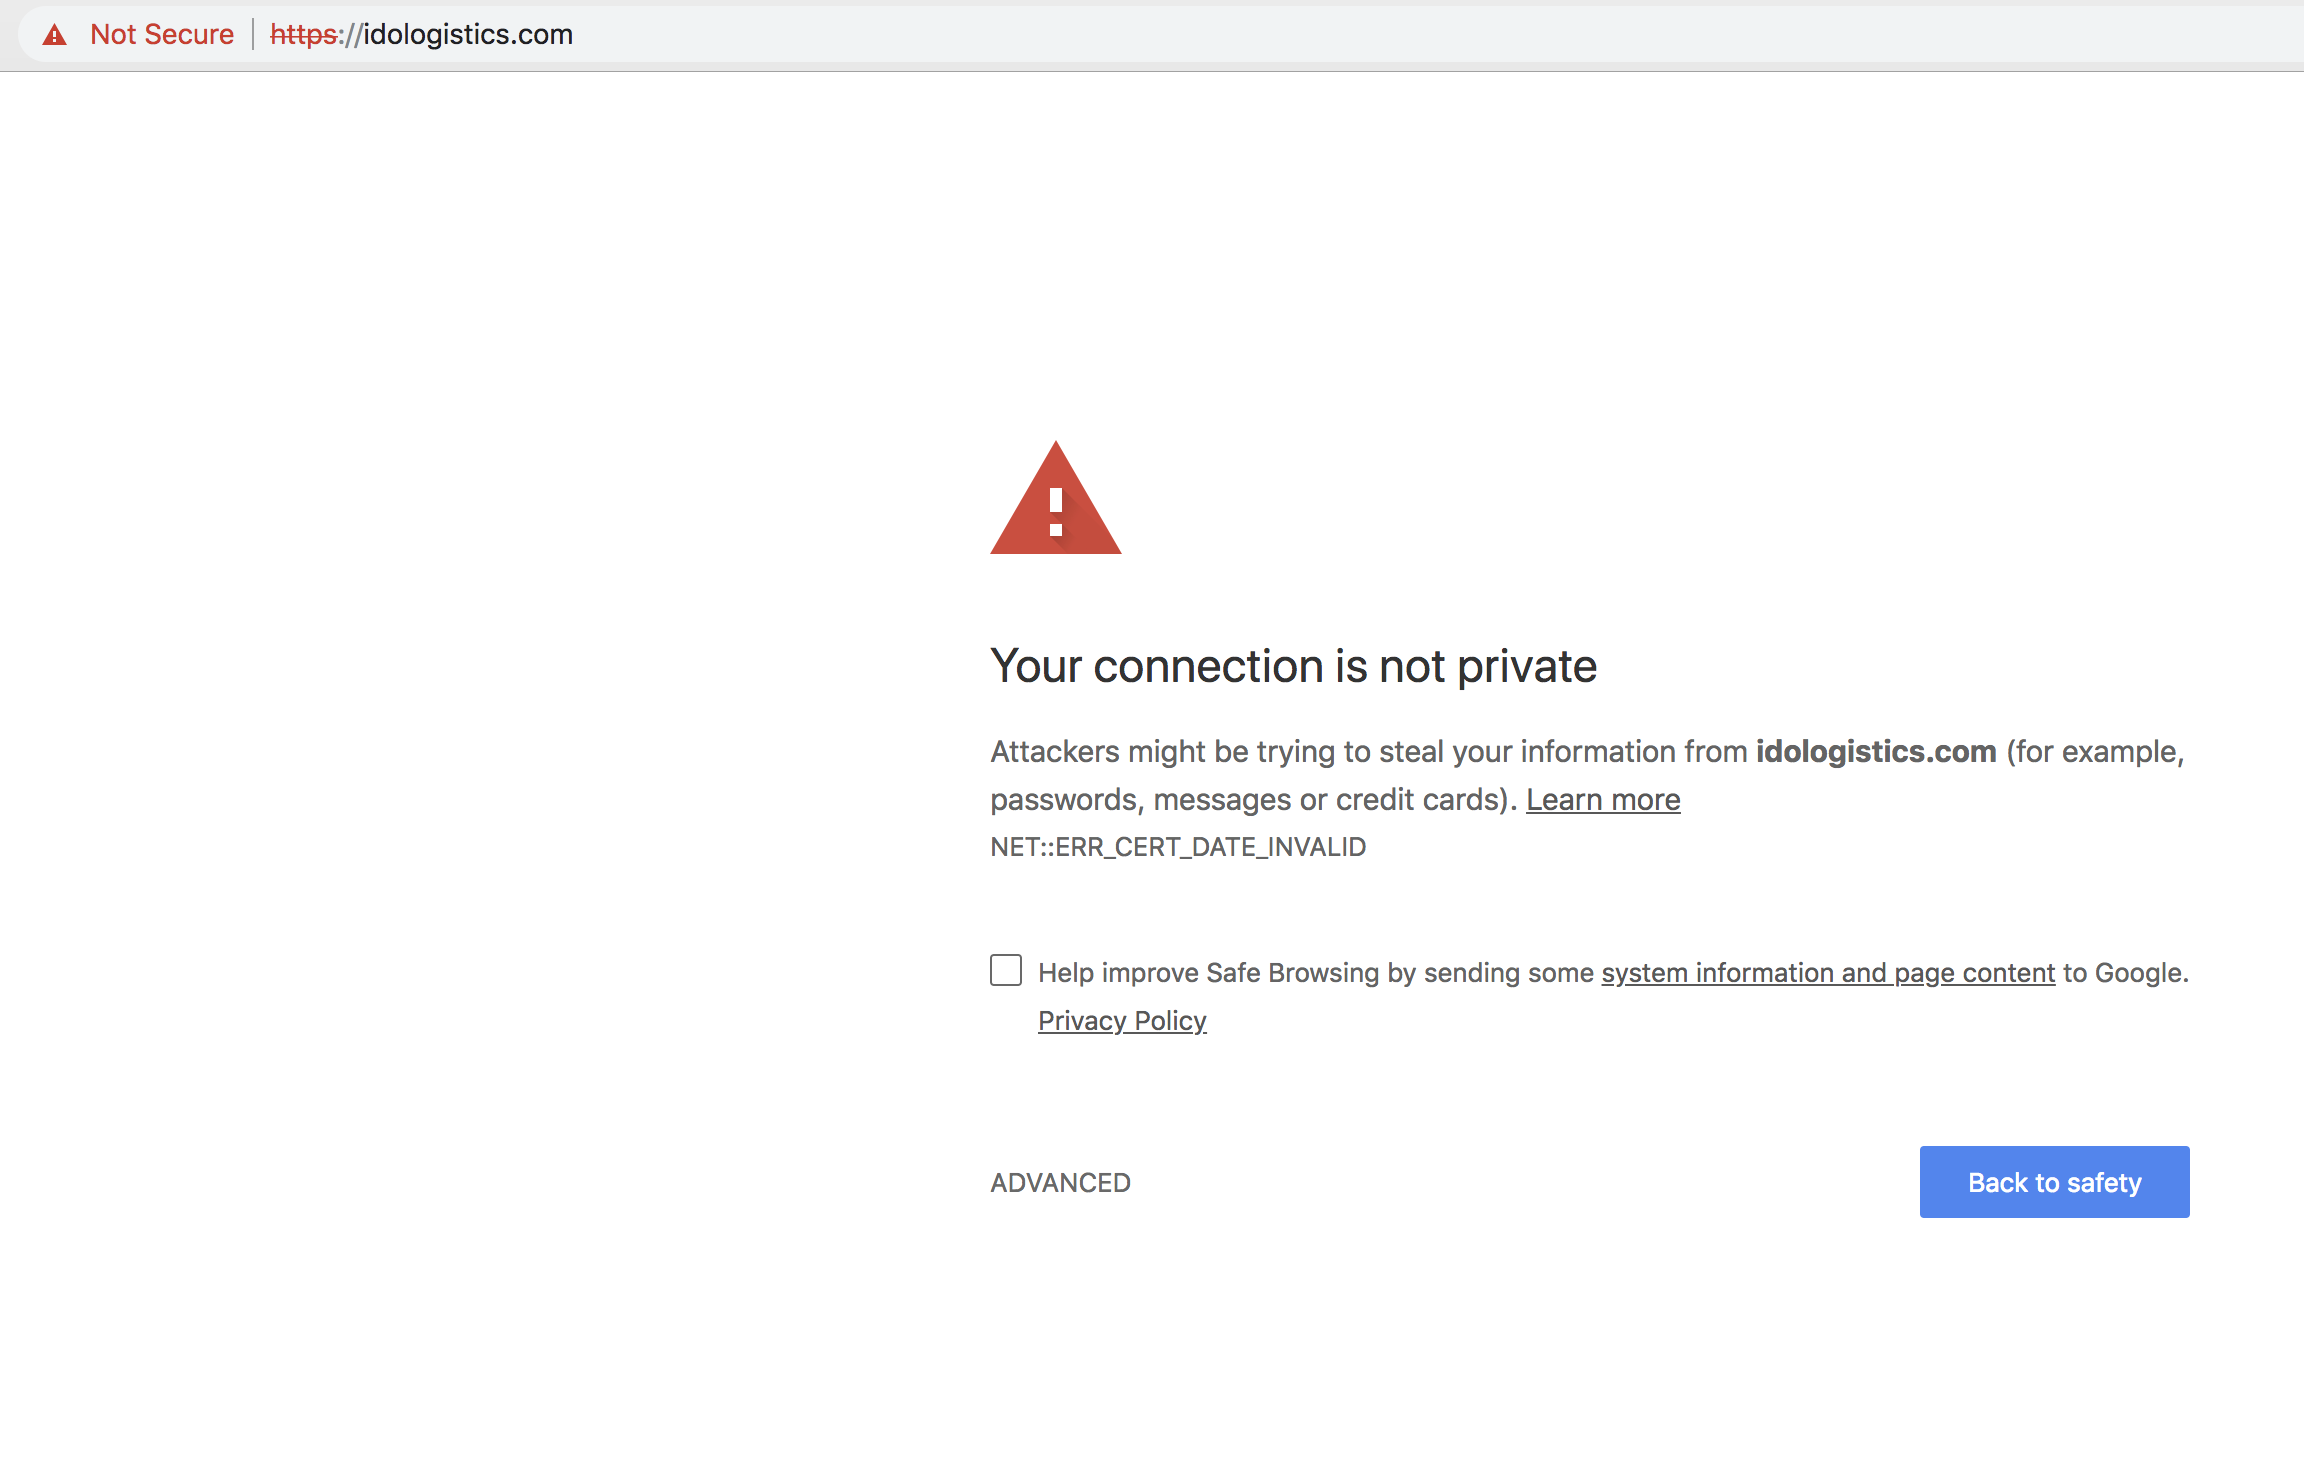Click the "Not Secure" label in address bar

[x=162, y=35]
